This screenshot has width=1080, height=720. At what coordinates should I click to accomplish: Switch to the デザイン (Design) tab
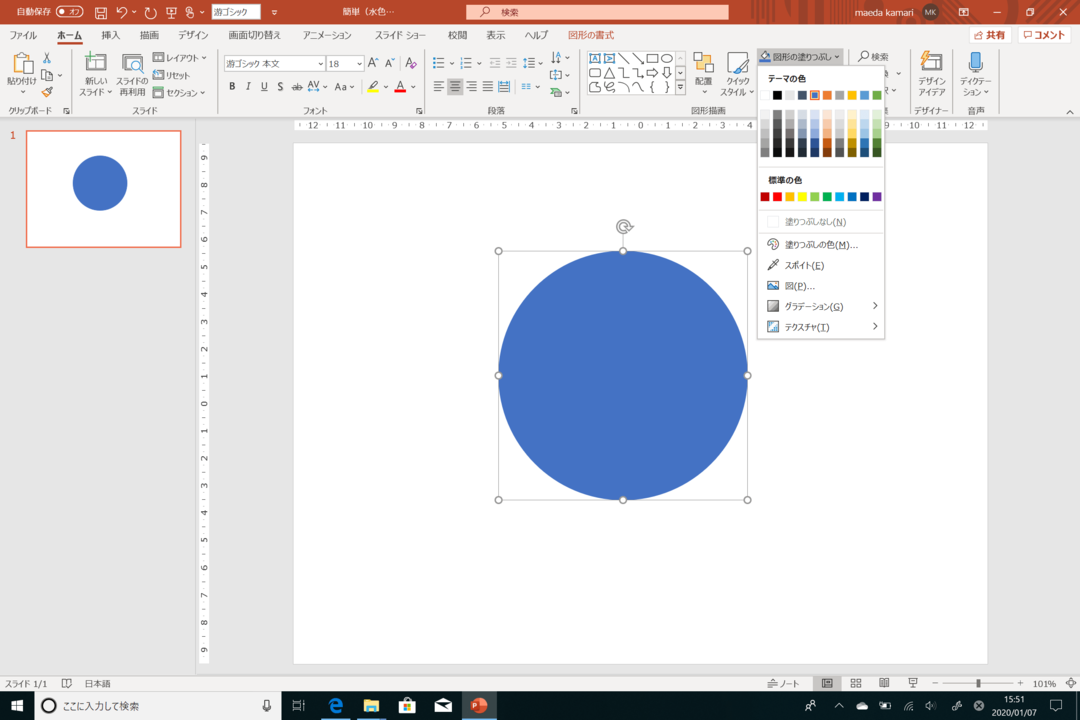(x=193, y=35)
